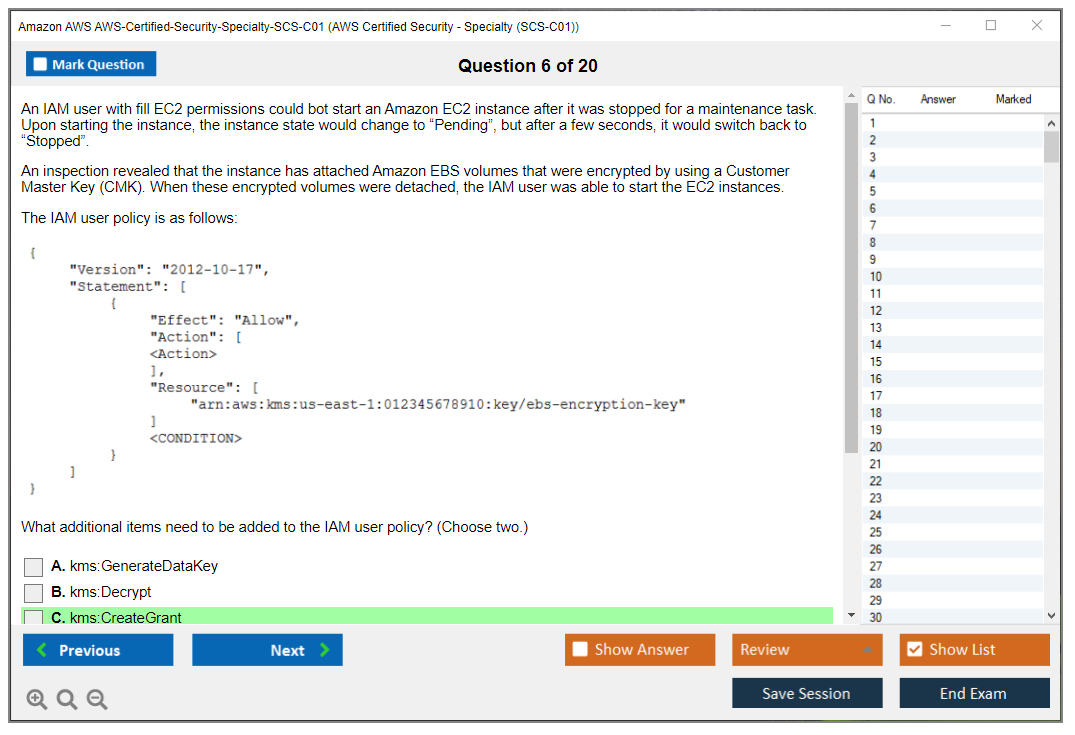This screenshot has height=735, width=1075.
Task: Select answer B kms:Decrypt checkbox
Action: tap(34, 593)
